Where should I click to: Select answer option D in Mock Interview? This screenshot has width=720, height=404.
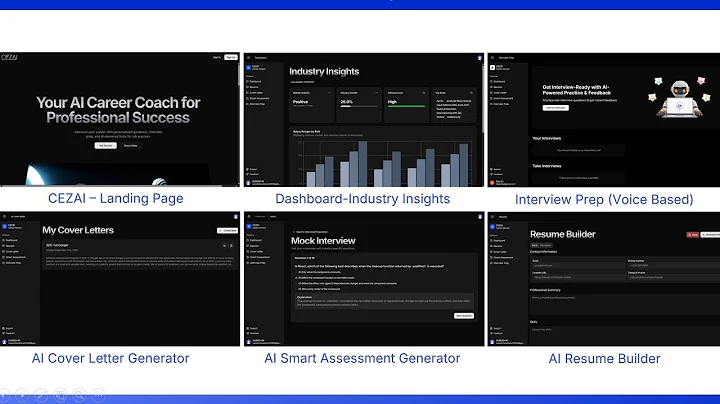coord(319,289)
